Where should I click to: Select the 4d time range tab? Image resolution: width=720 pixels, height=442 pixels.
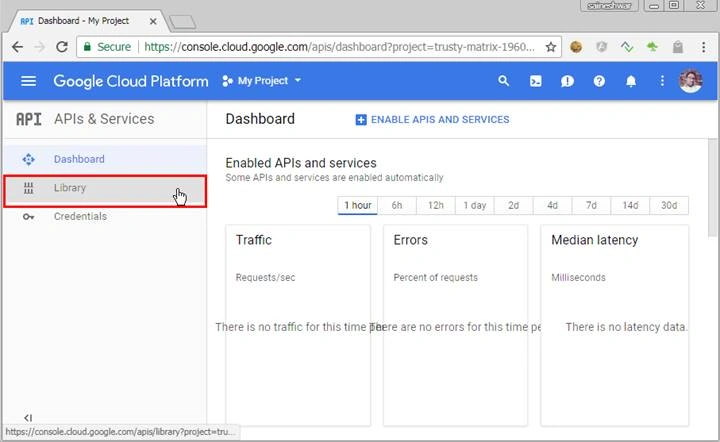pos(552,205)
